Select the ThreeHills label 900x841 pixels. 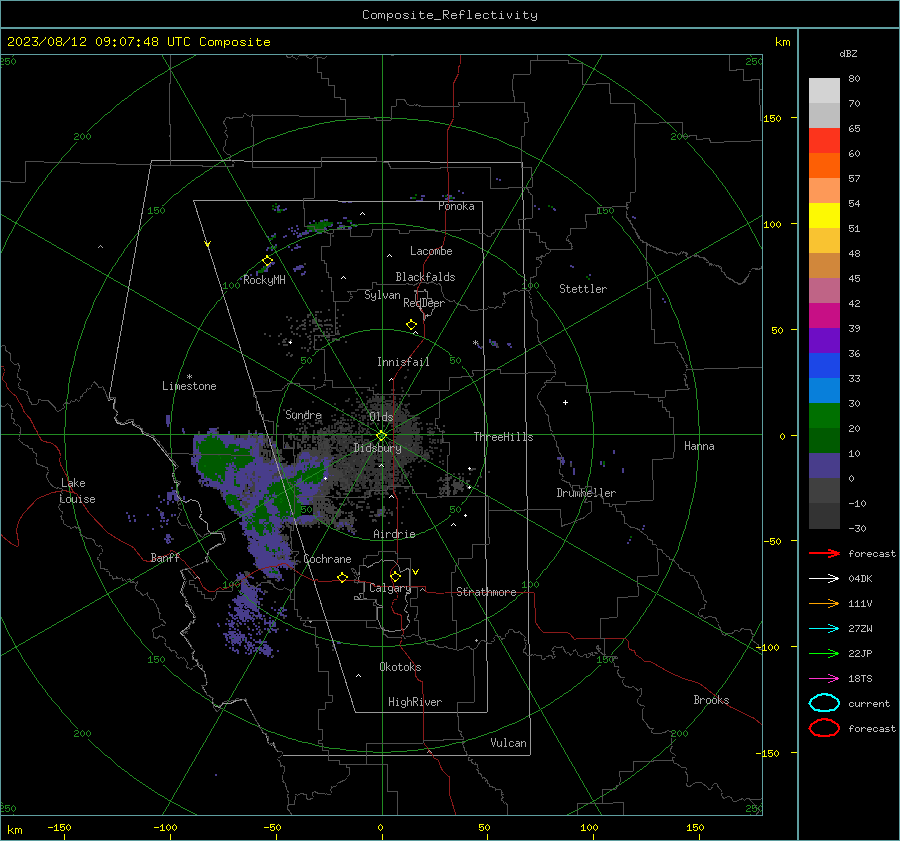coord(503,437)
